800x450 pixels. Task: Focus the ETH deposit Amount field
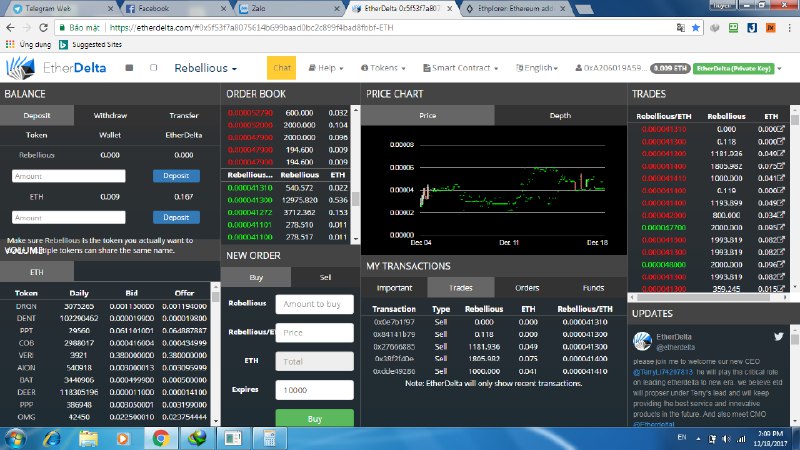(68, 217)
